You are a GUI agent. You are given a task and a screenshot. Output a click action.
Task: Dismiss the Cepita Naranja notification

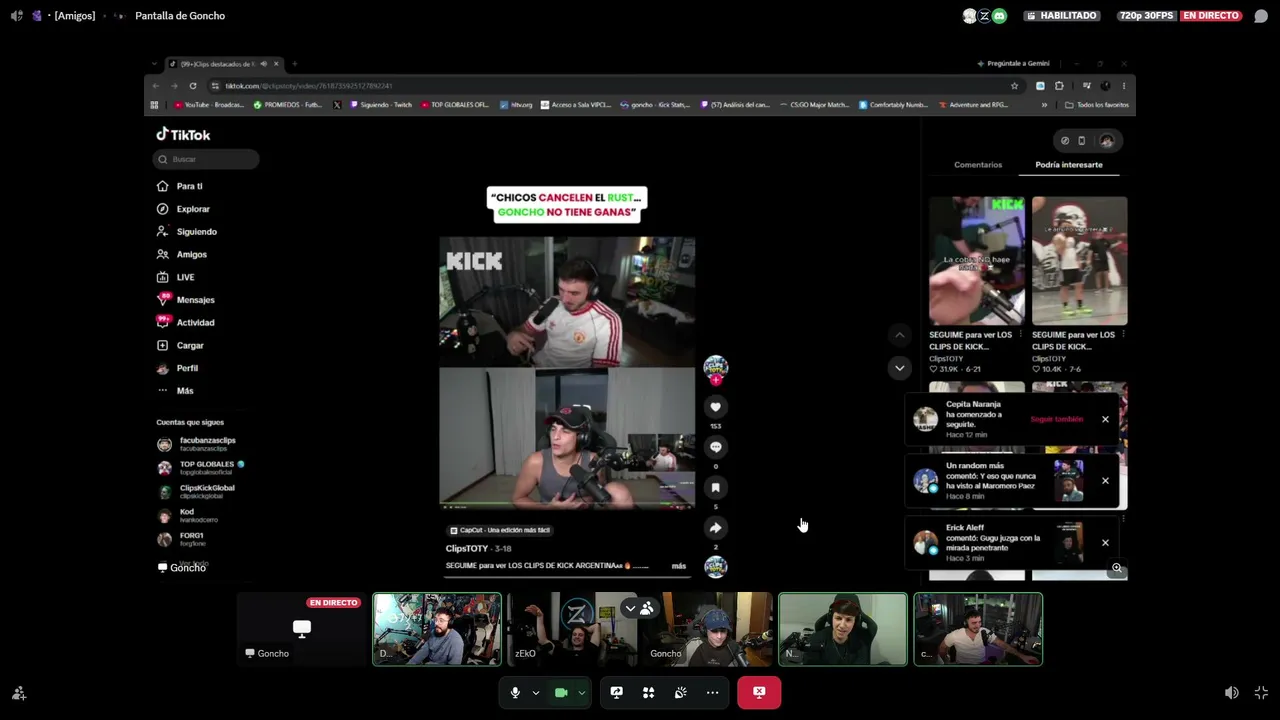(1105, 419)
